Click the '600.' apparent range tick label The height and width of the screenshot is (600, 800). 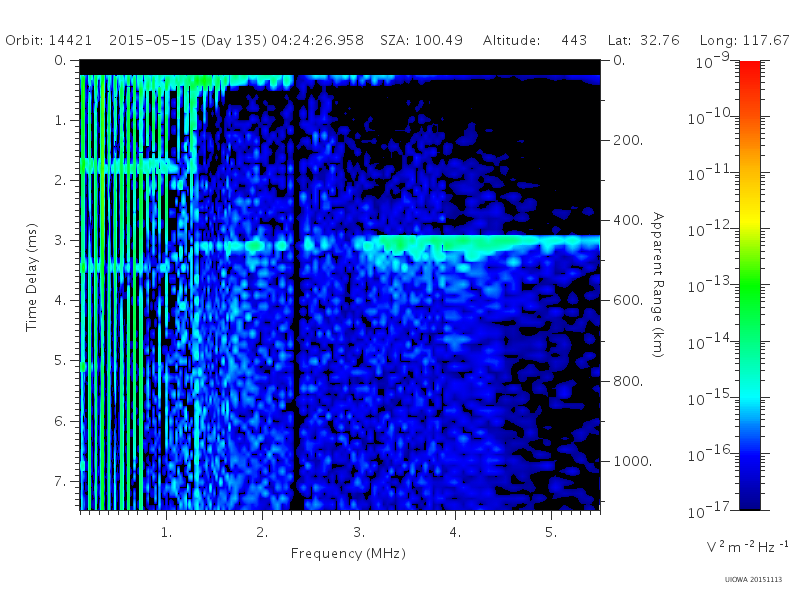pos(628,301)
